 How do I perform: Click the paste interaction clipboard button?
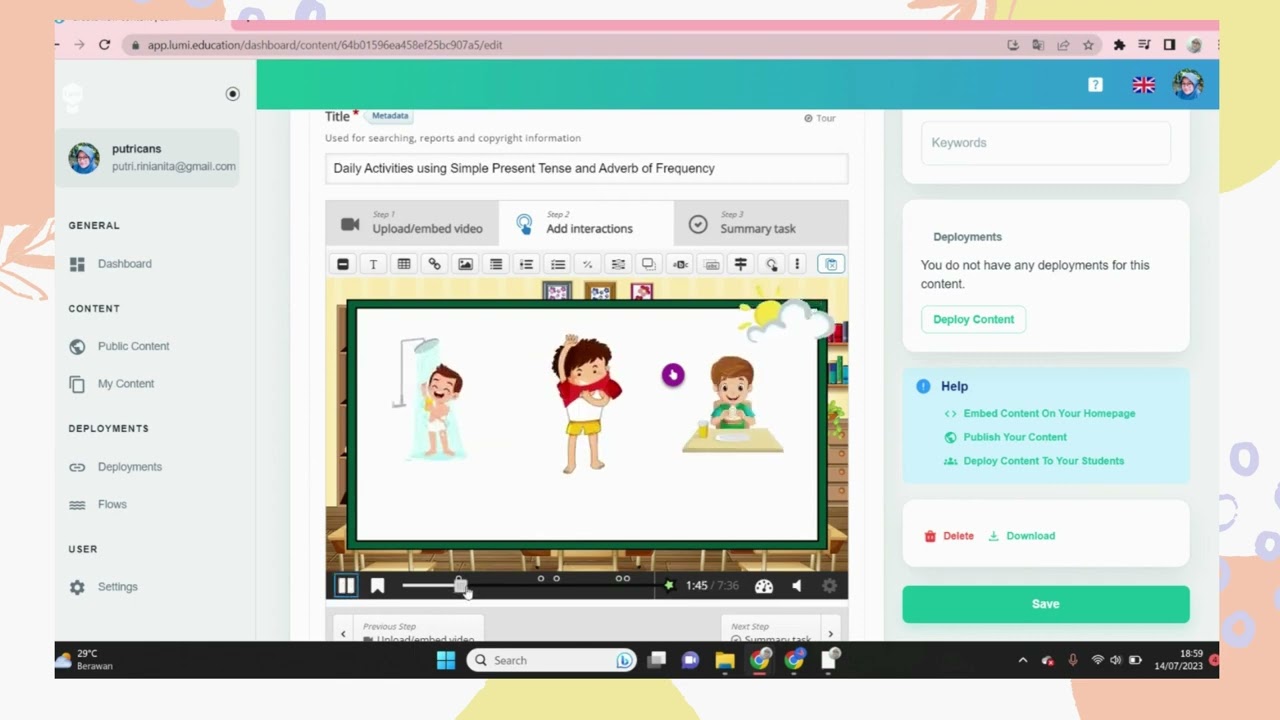[x=830, y=264]
